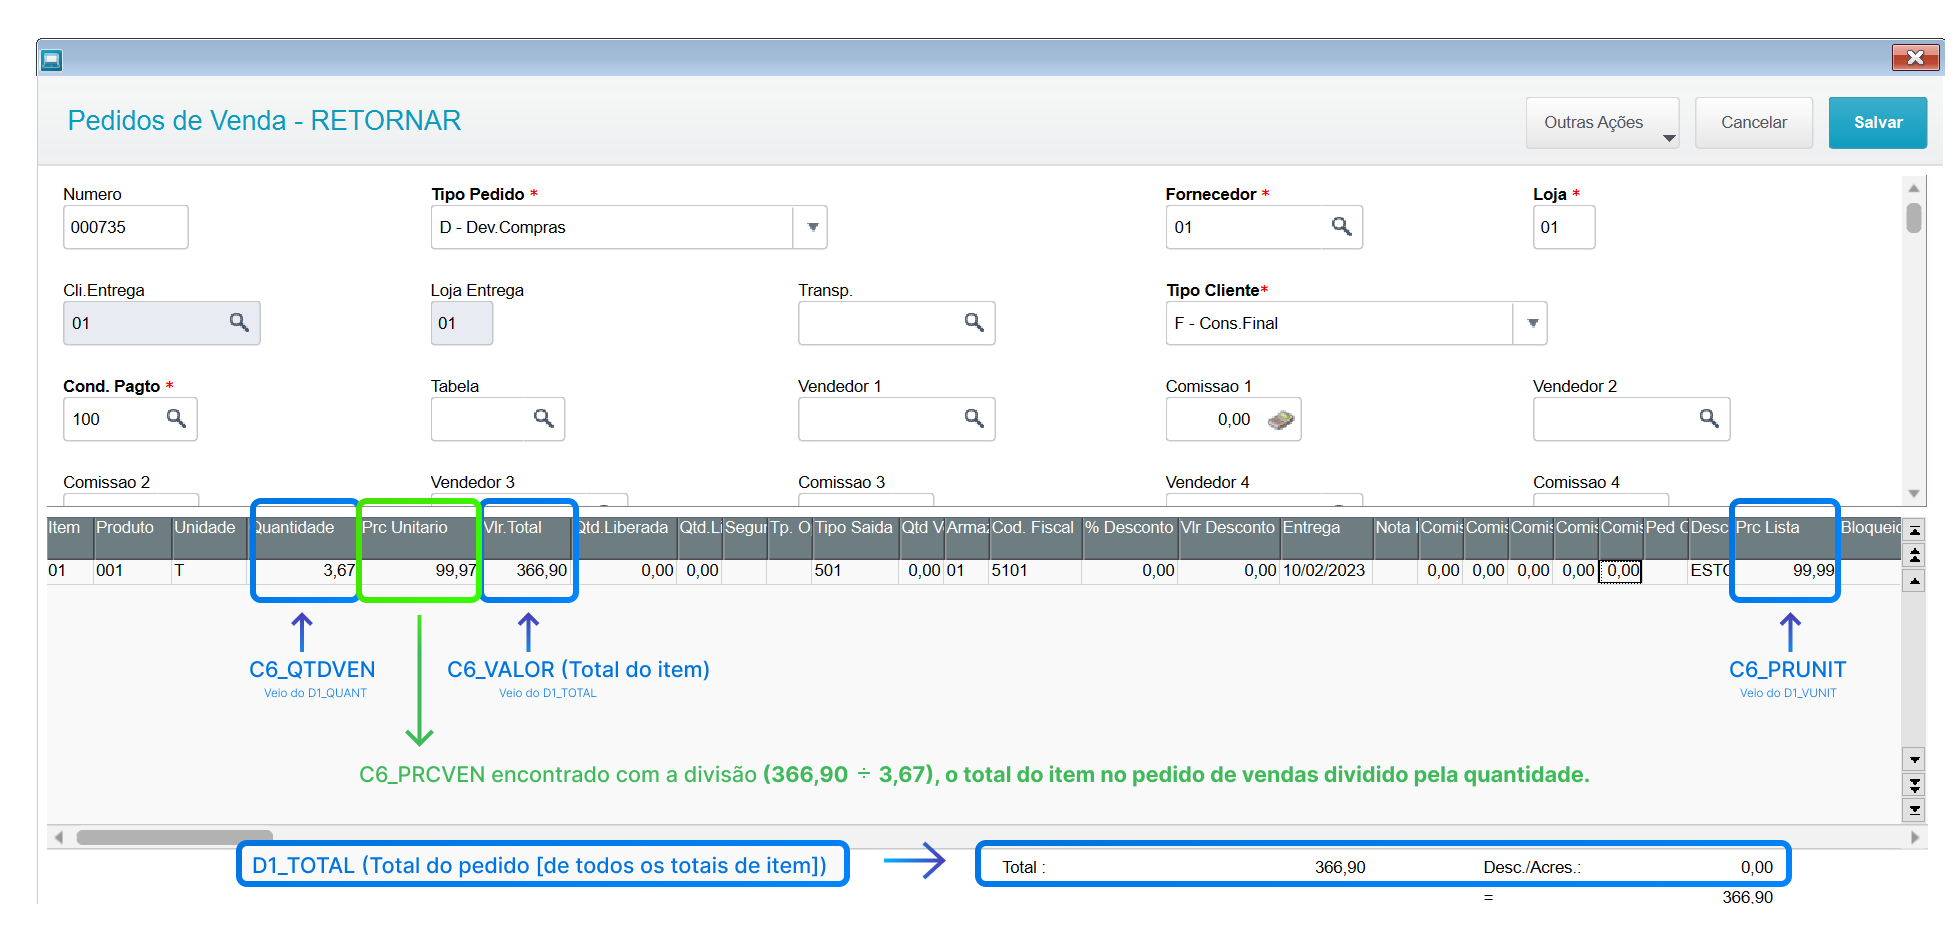Click the window icon in title bar
Viewport: 1956px width, 935px height.
(52, 60)
